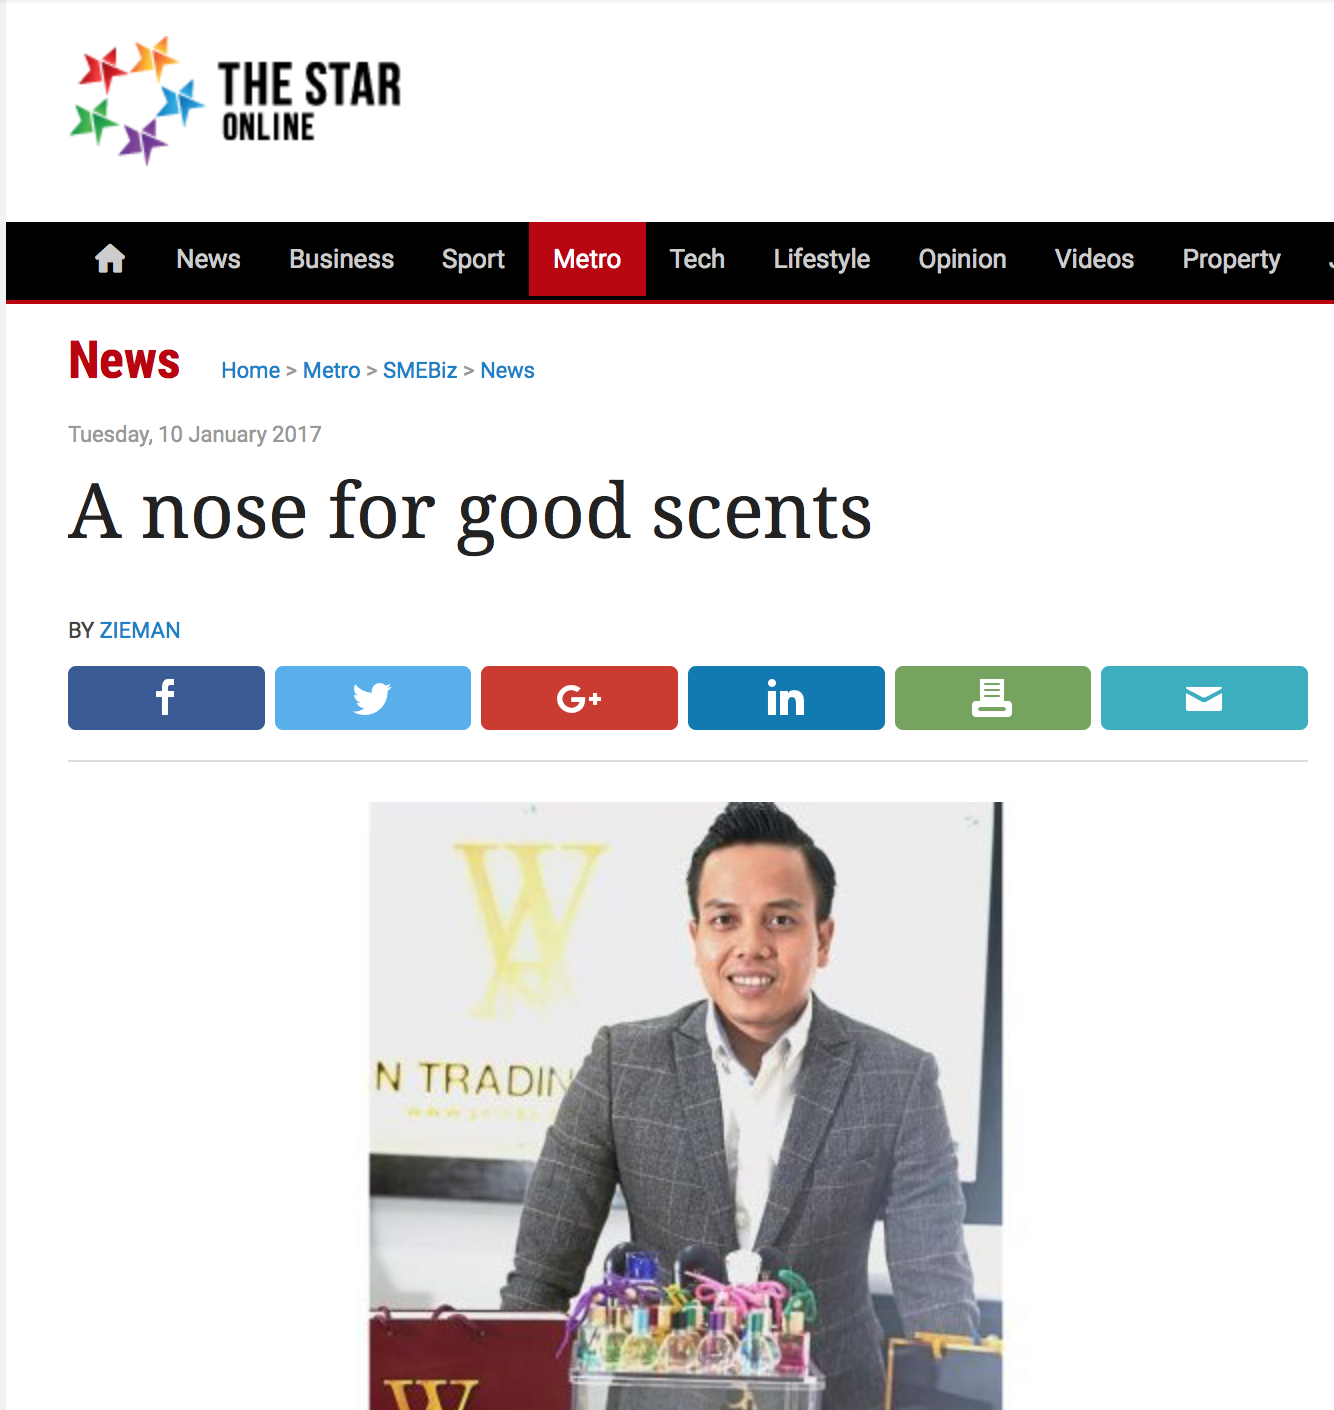Open the Property section
This screenshot has height=1410, width=1334.
tap(1231, 259)
